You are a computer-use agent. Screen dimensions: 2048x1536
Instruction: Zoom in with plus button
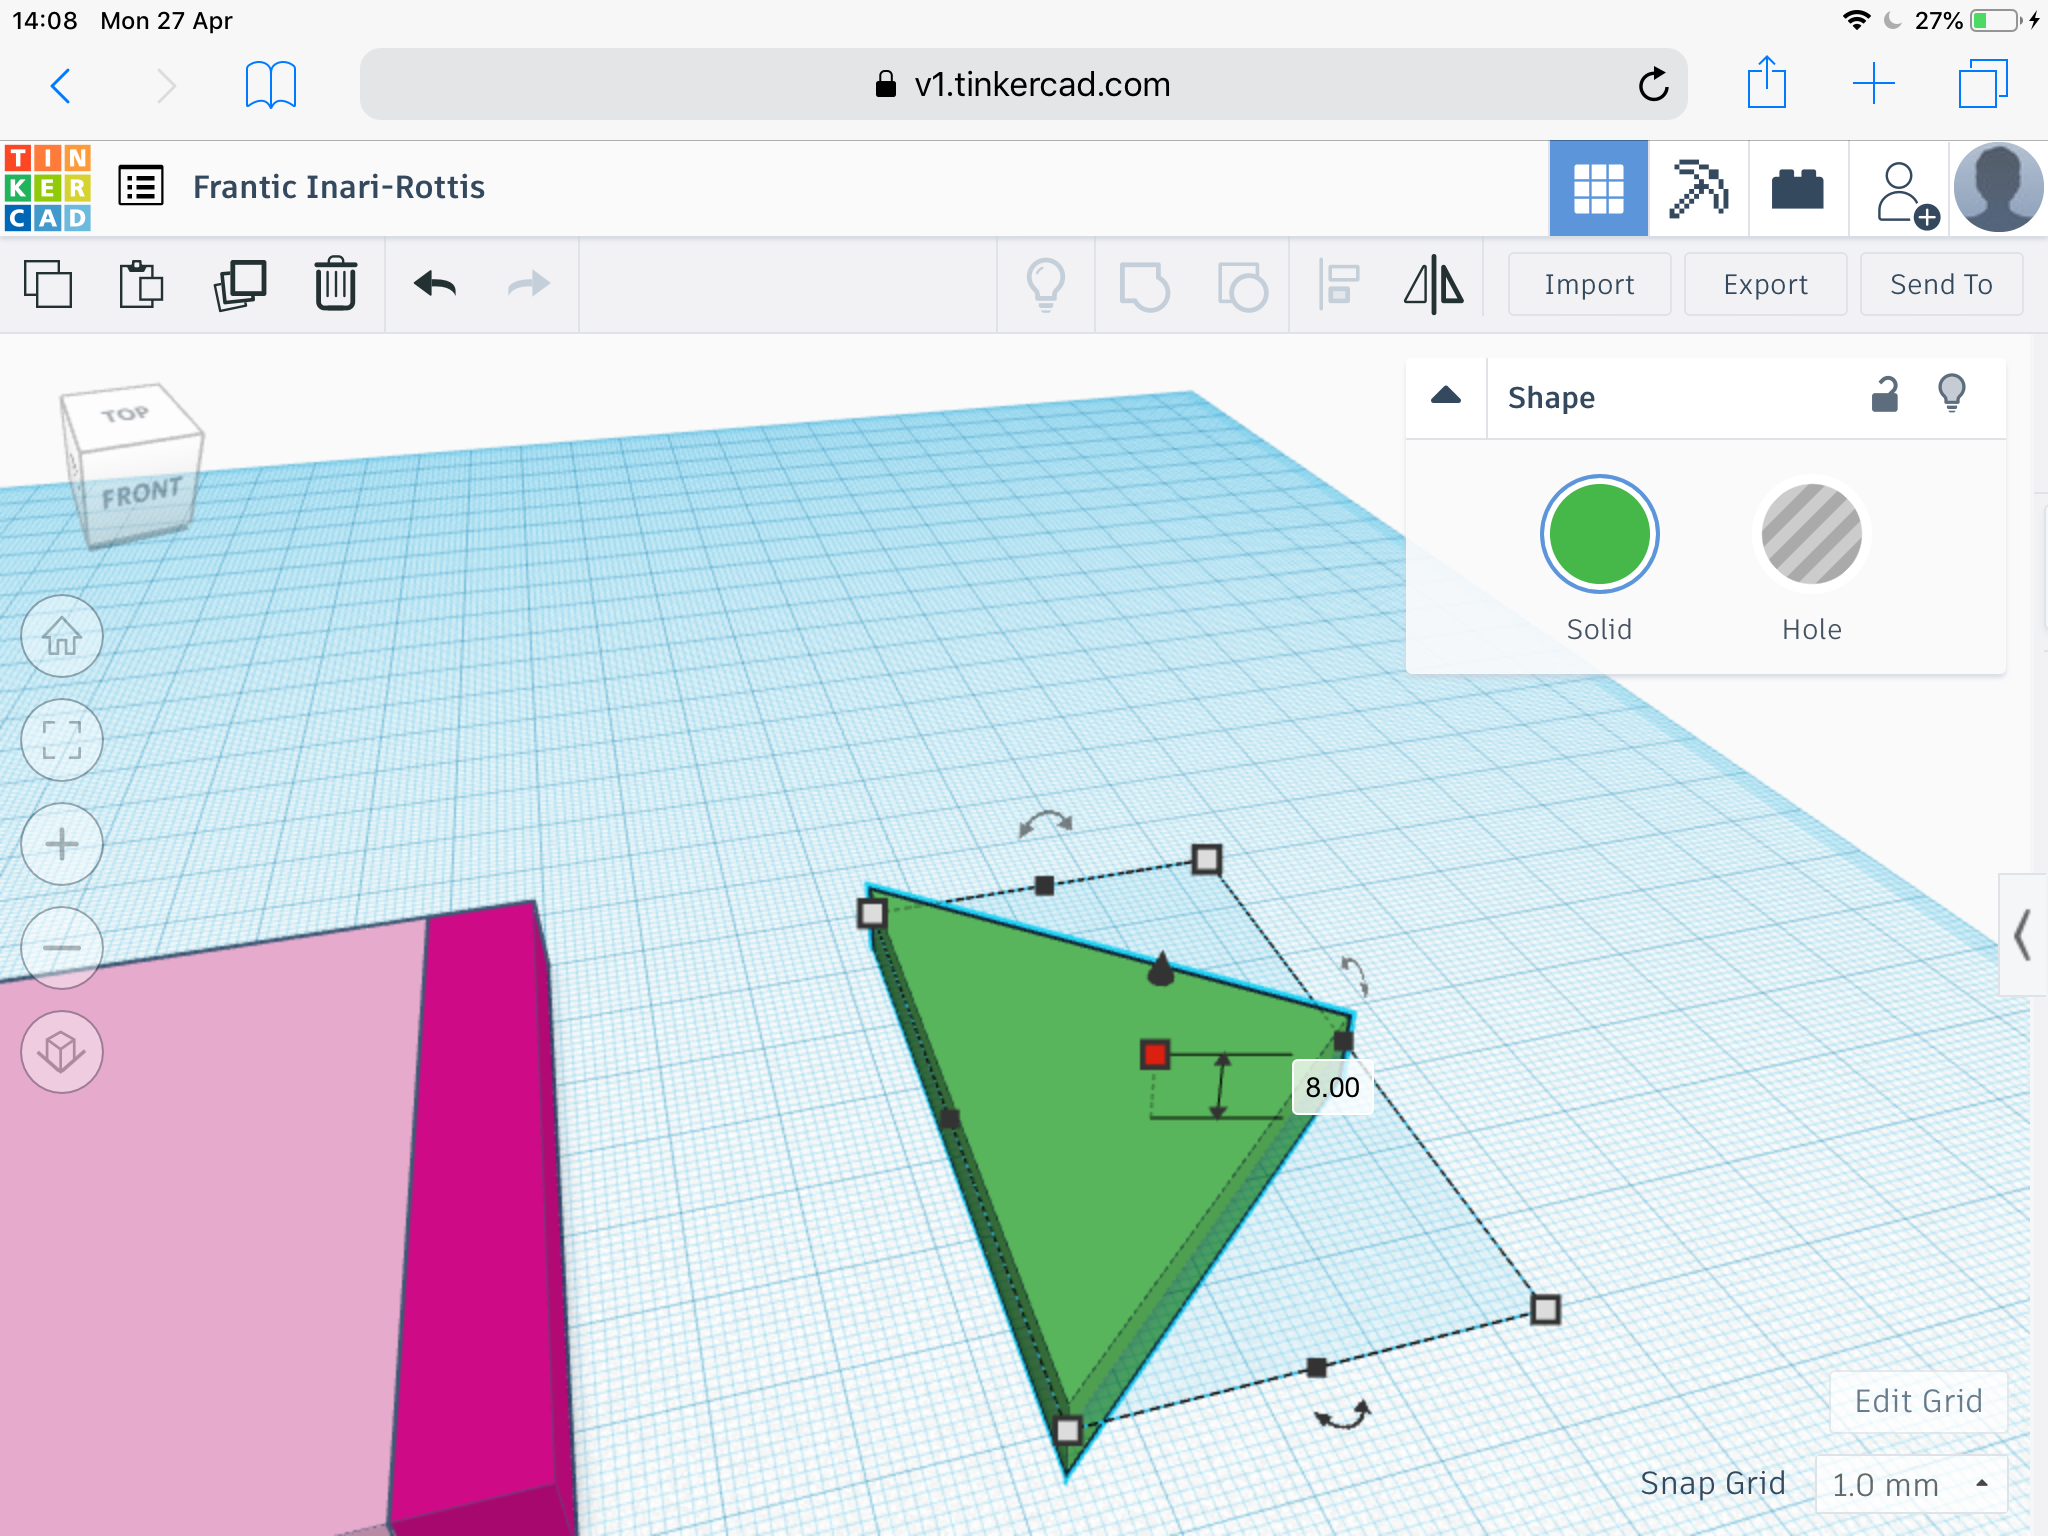pyautogui.click(x=62, y=844)
